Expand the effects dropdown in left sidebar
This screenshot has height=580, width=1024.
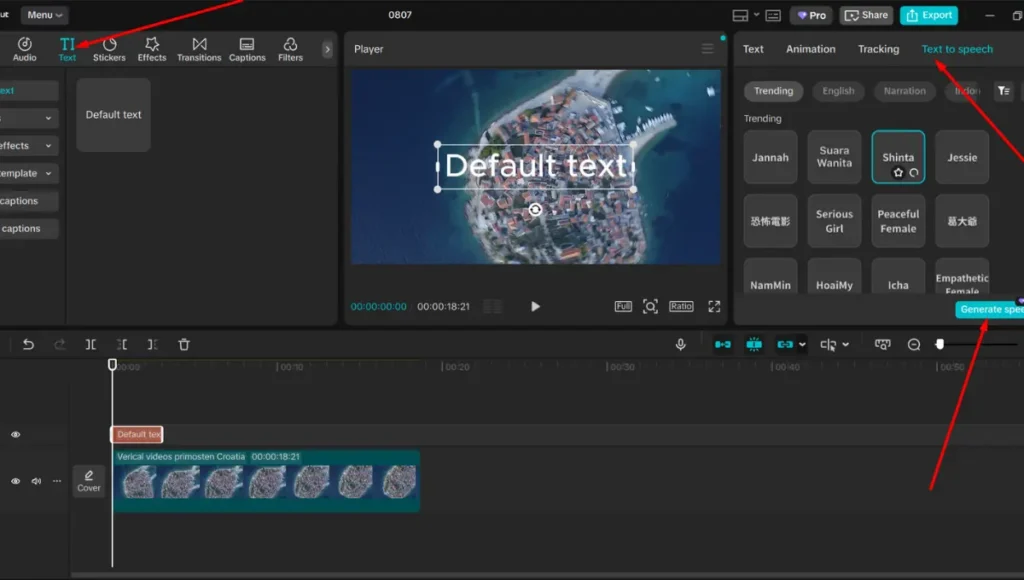click(47, 146)
